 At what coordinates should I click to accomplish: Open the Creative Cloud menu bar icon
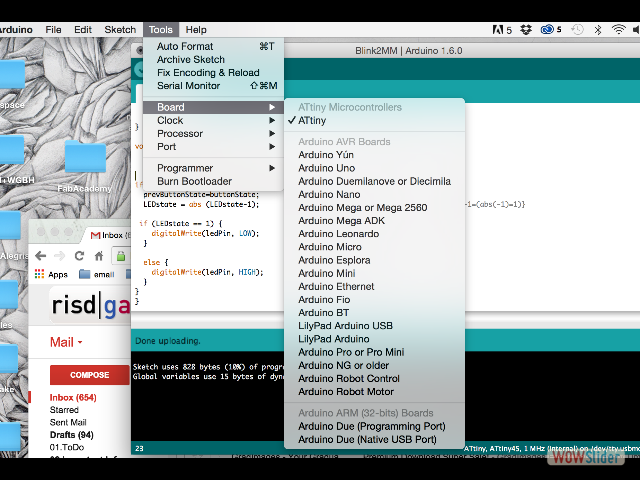click(551, 30)
